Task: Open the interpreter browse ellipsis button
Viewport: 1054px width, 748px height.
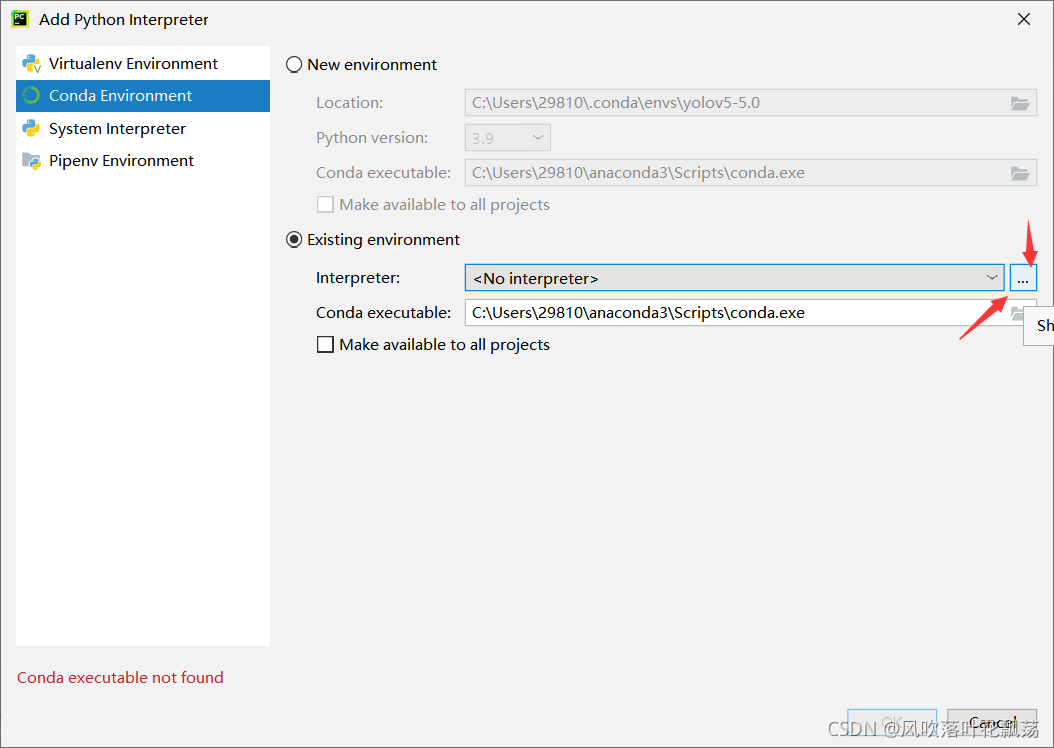Action: (1022, 278)
